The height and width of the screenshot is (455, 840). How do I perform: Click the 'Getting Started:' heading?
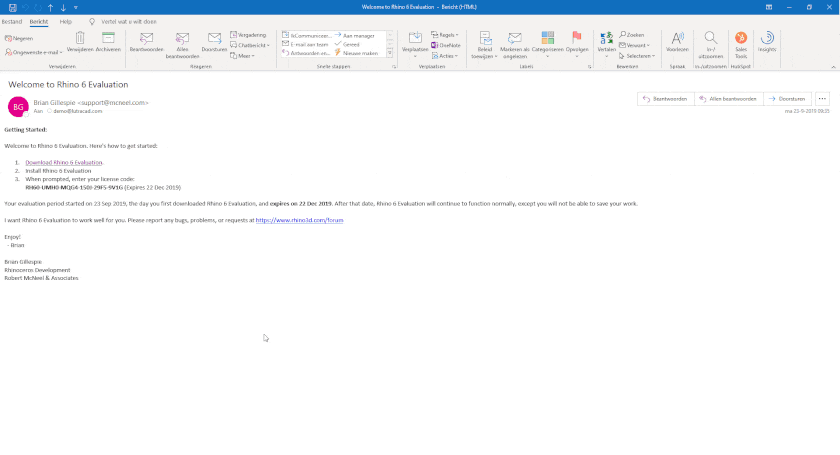pyautogui.click(x=26, y=130)
